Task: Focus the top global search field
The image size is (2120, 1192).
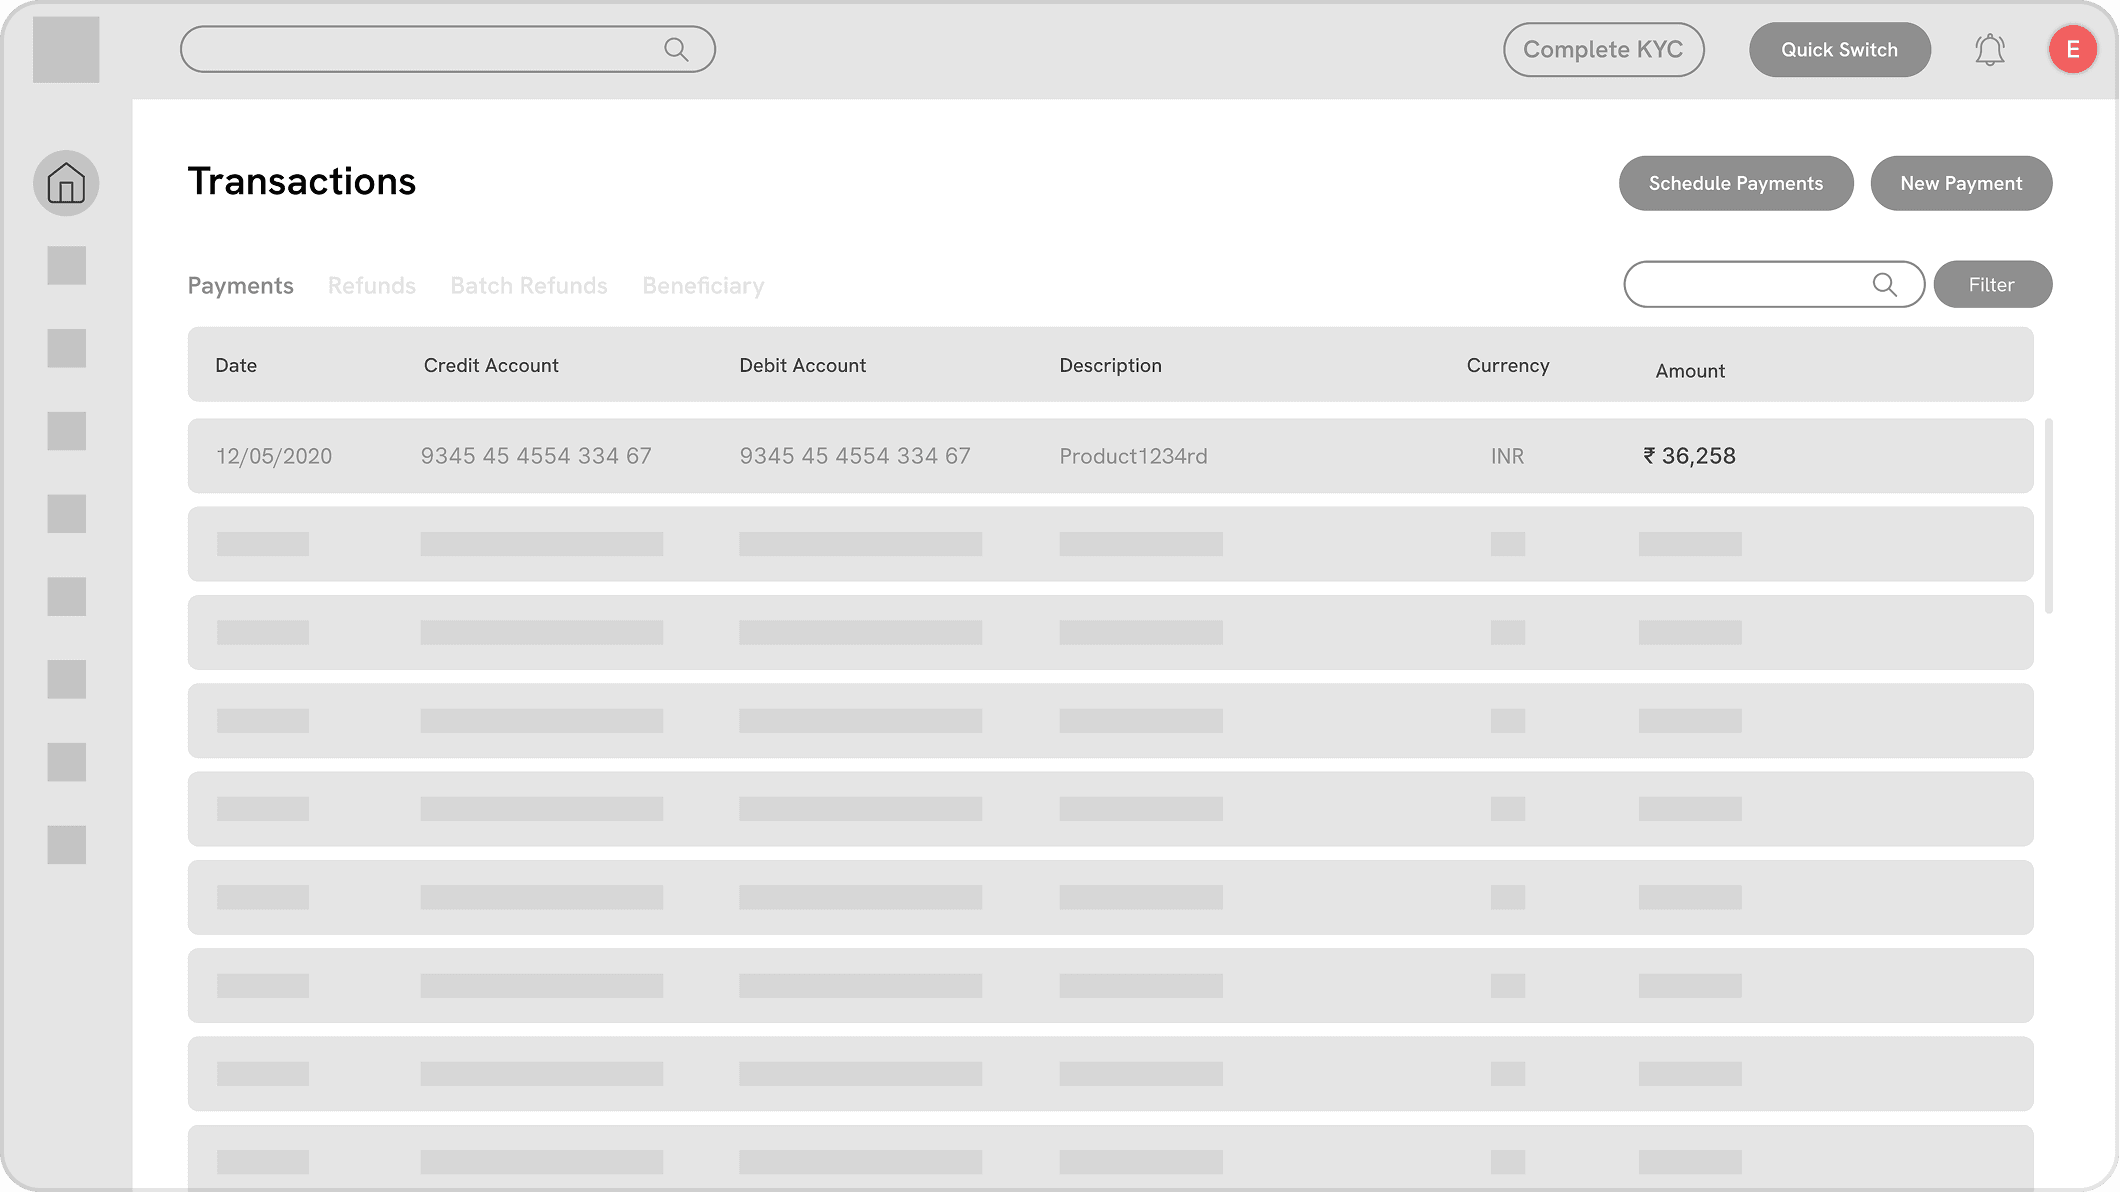Action: coord(420,49)
